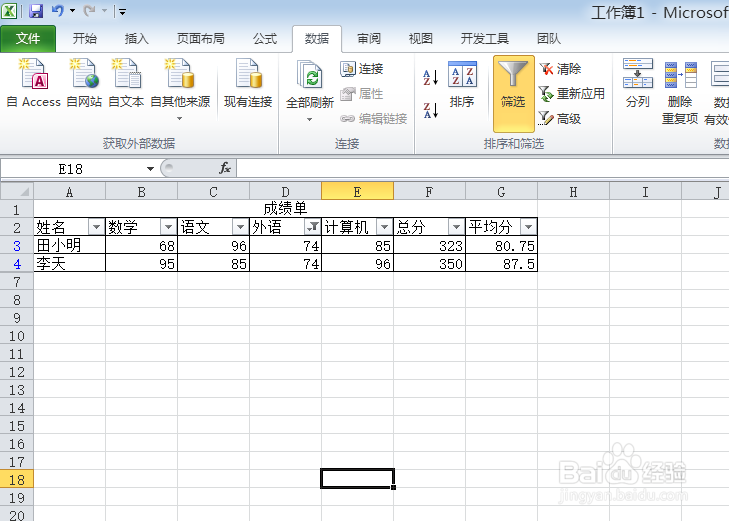The height and width of the screenshot is (521, 729).
Task: Open Existing Connections (现有连接)
Action: 248,83
